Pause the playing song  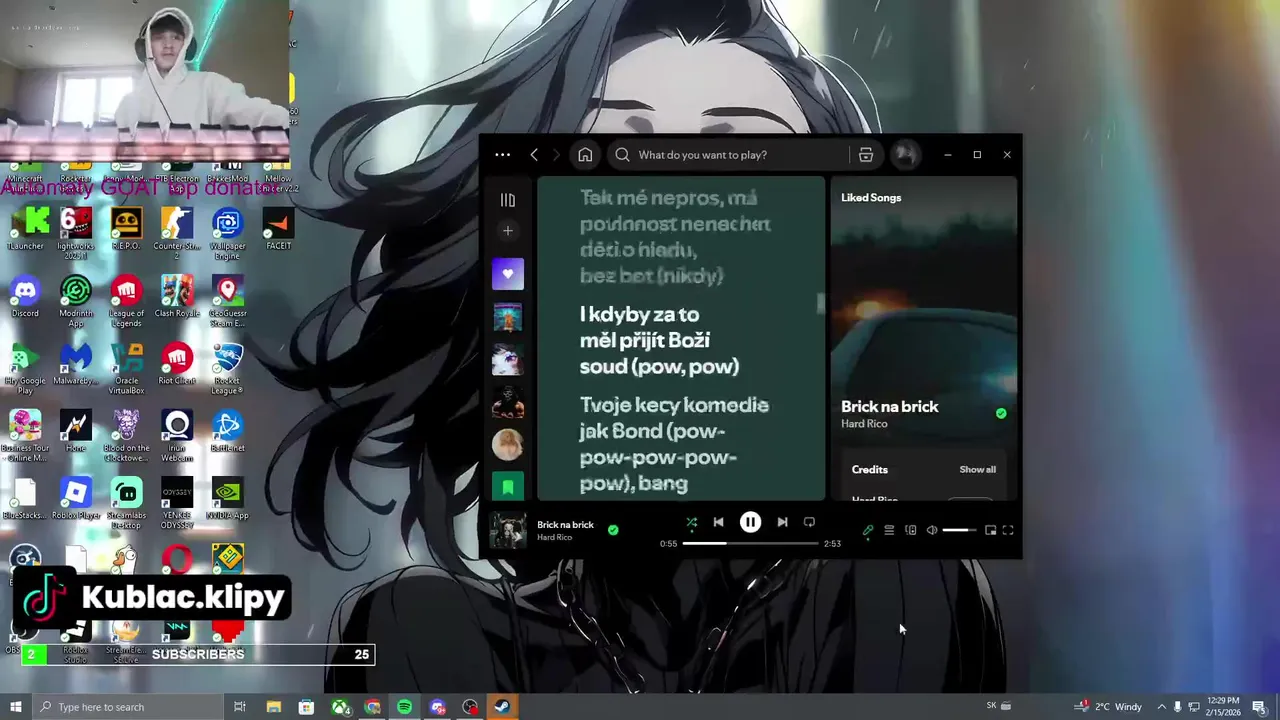(750, 522)
